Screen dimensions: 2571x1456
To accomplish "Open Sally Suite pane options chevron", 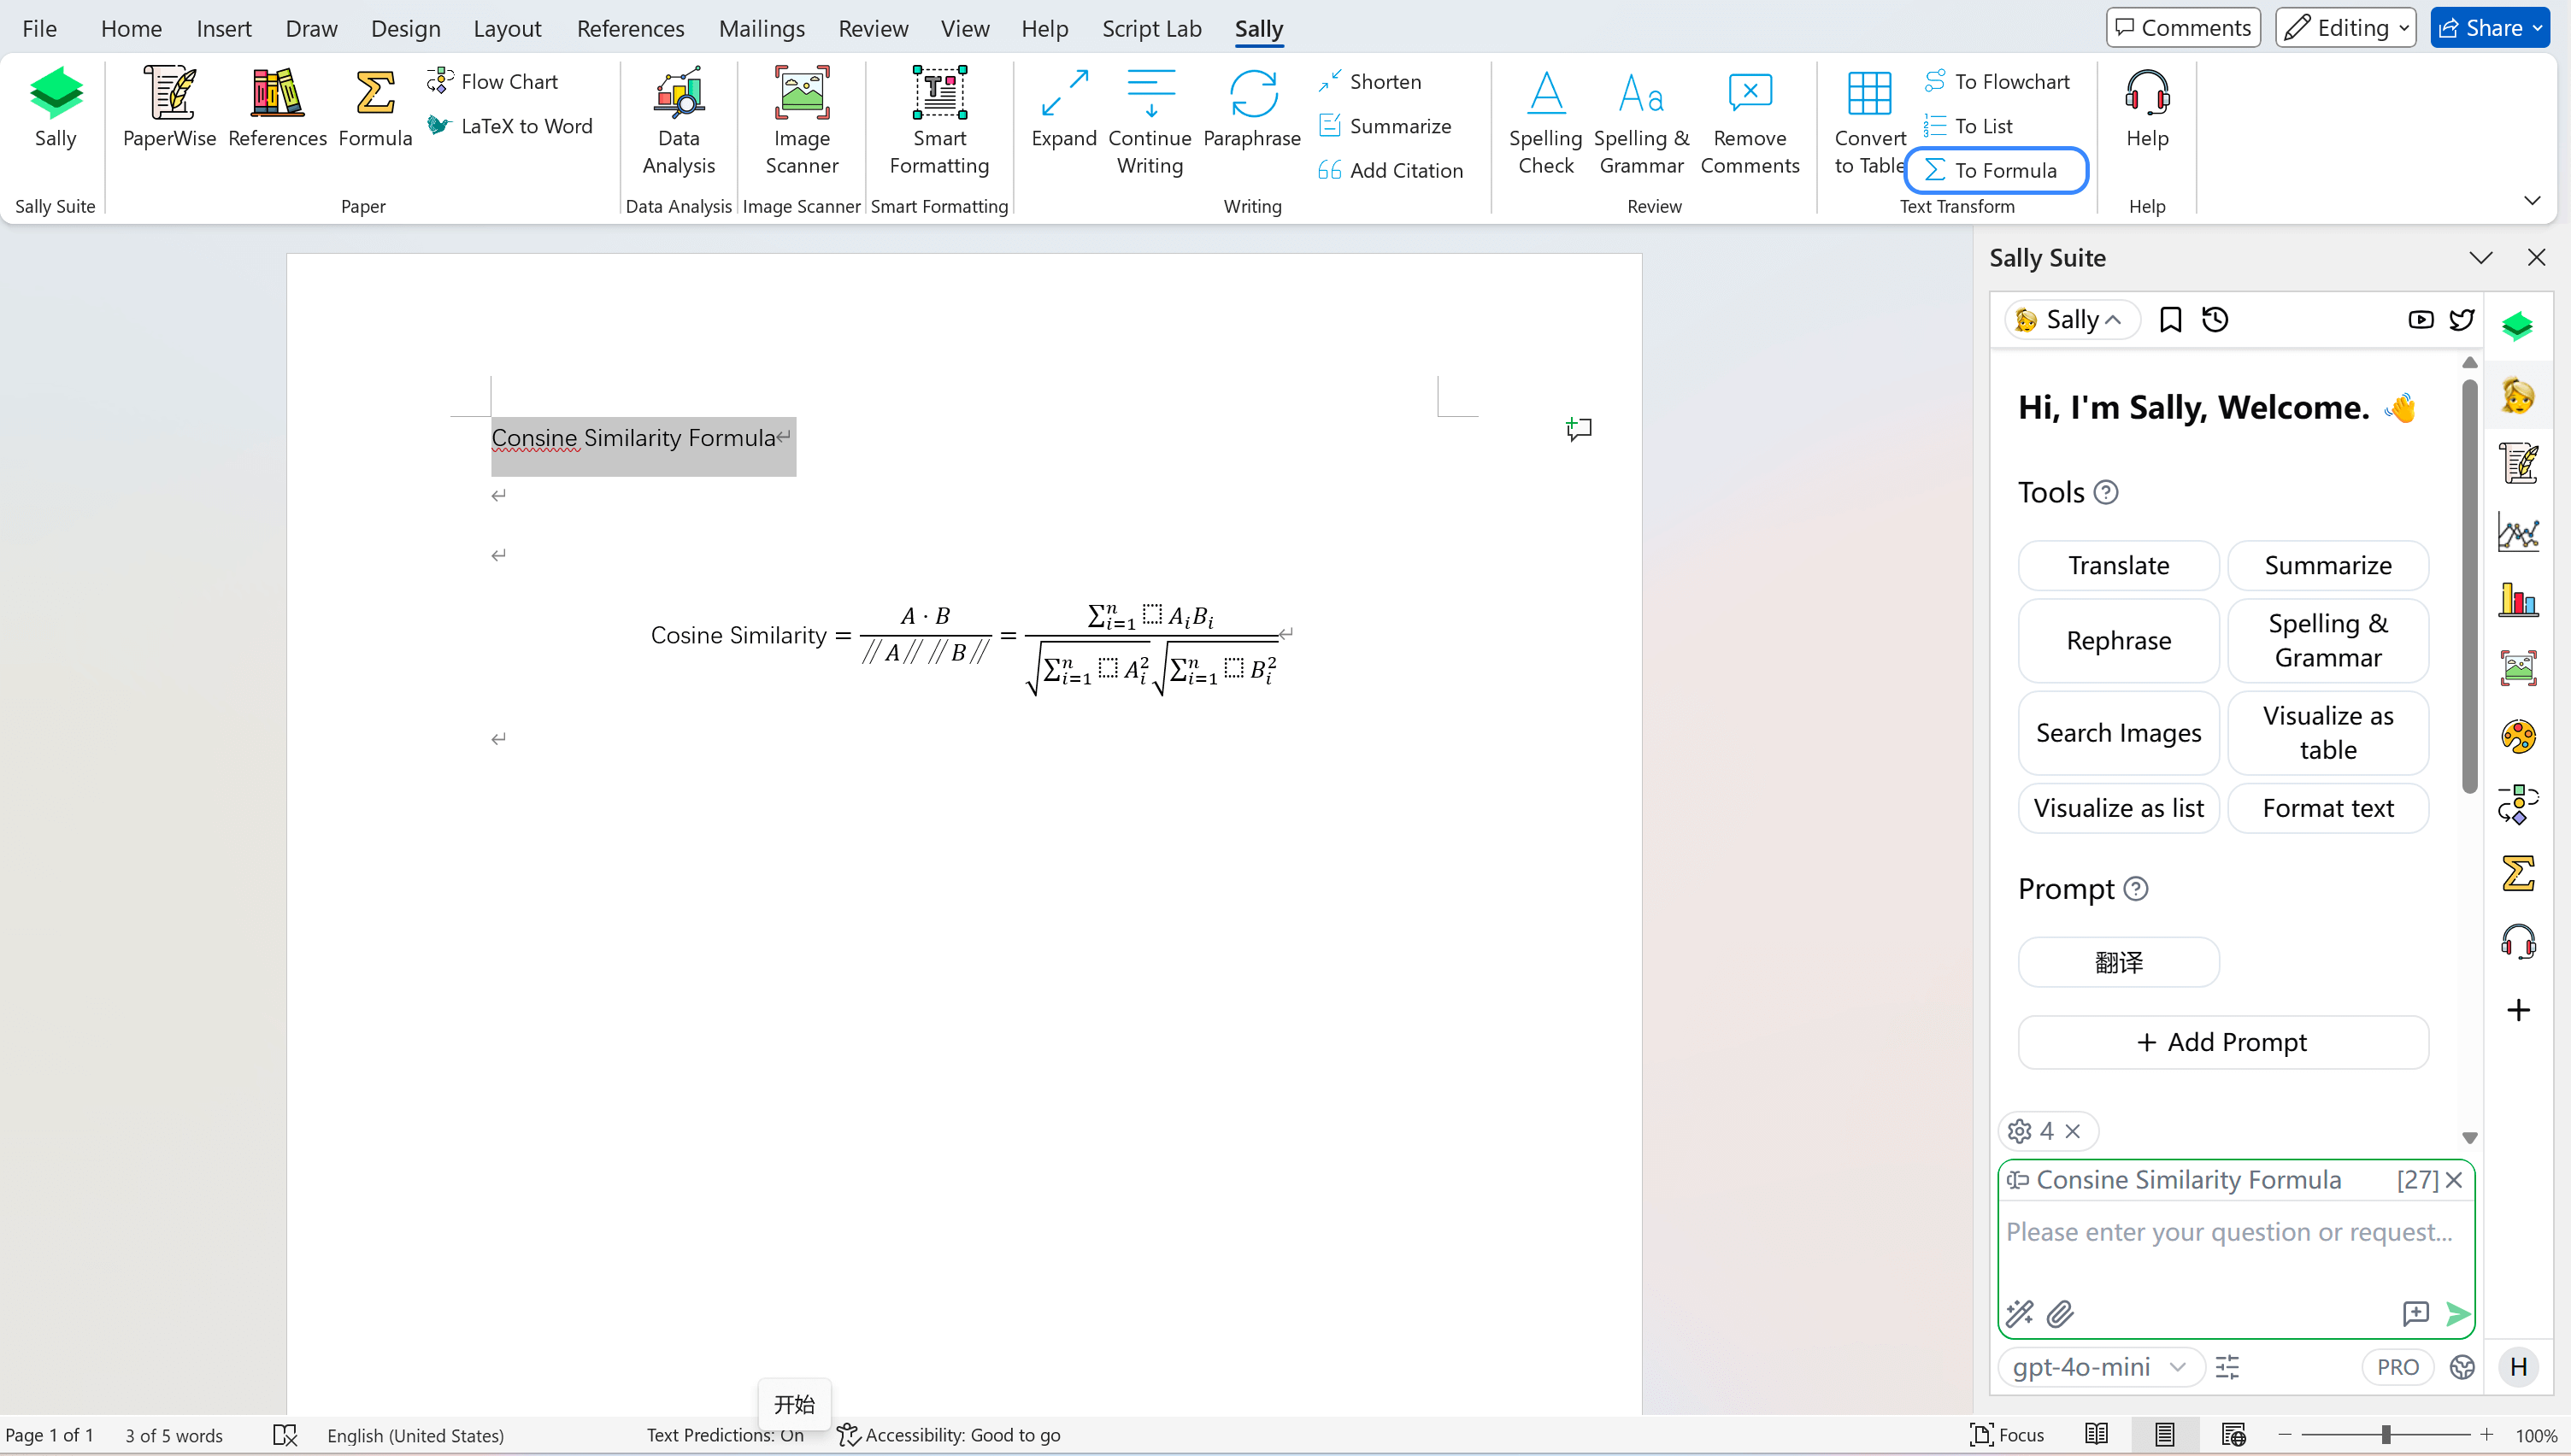I will pos(2481,258).
